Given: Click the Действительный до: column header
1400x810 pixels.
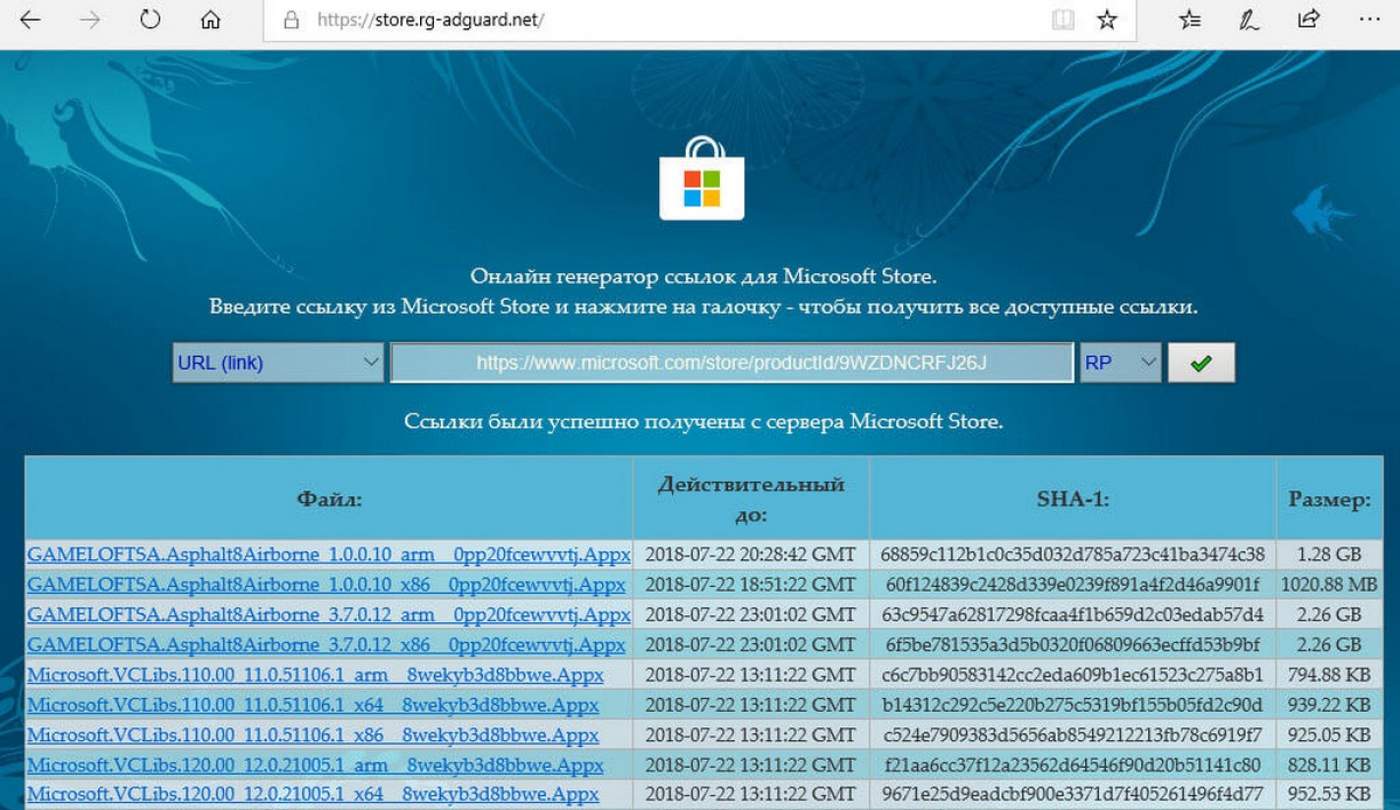Looking at the screenshot, I should (x=751, y=499).
